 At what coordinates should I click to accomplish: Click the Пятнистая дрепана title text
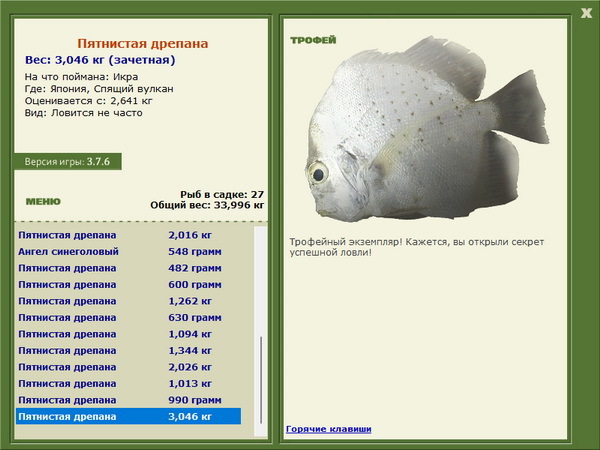tap(143, 44)
